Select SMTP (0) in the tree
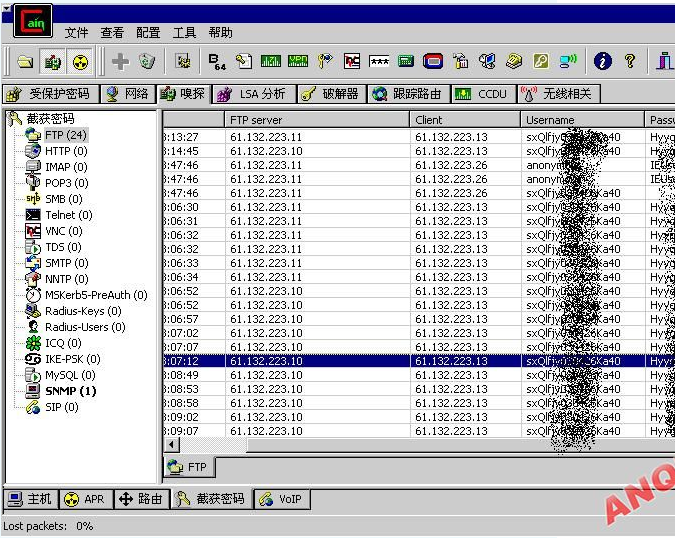Image resolution: width=675 pixels, height=538 pixels. click(67, 263)
